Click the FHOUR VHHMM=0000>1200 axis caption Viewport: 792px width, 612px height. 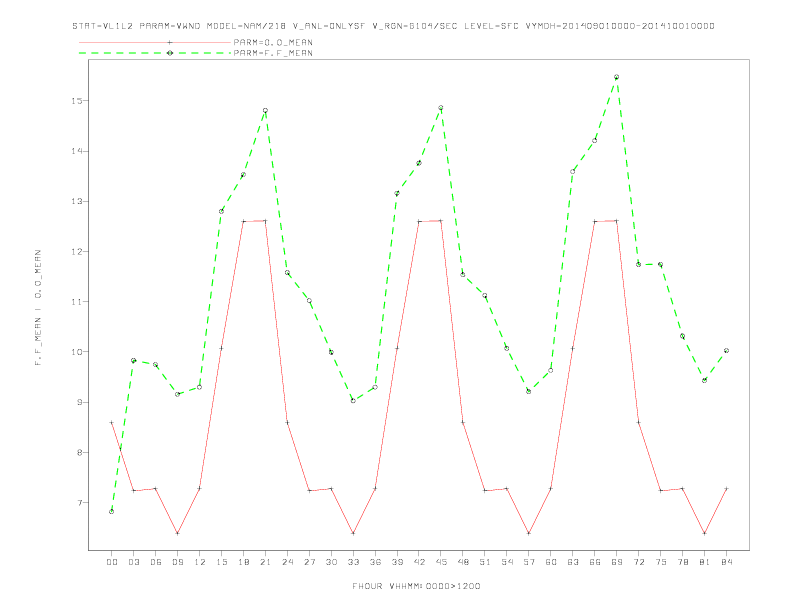(416, 586)
